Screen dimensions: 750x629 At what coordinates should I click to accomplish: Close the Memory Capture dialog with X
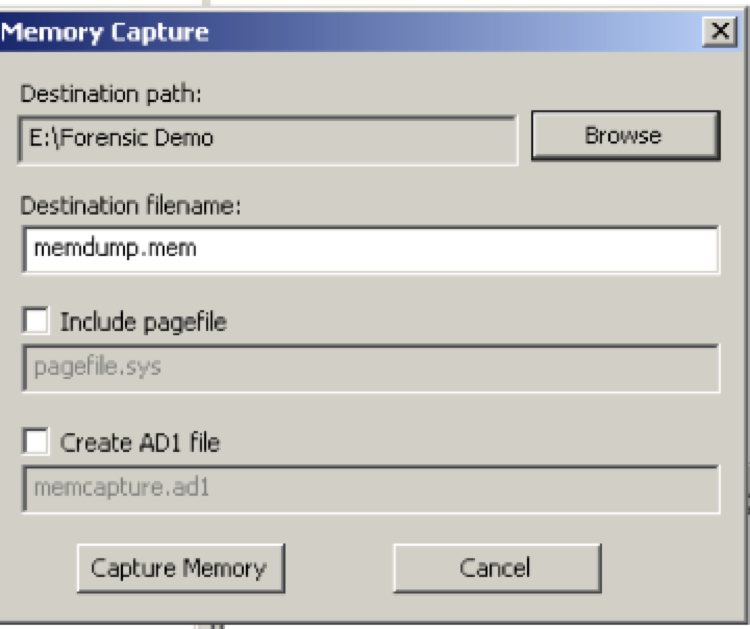719,32
